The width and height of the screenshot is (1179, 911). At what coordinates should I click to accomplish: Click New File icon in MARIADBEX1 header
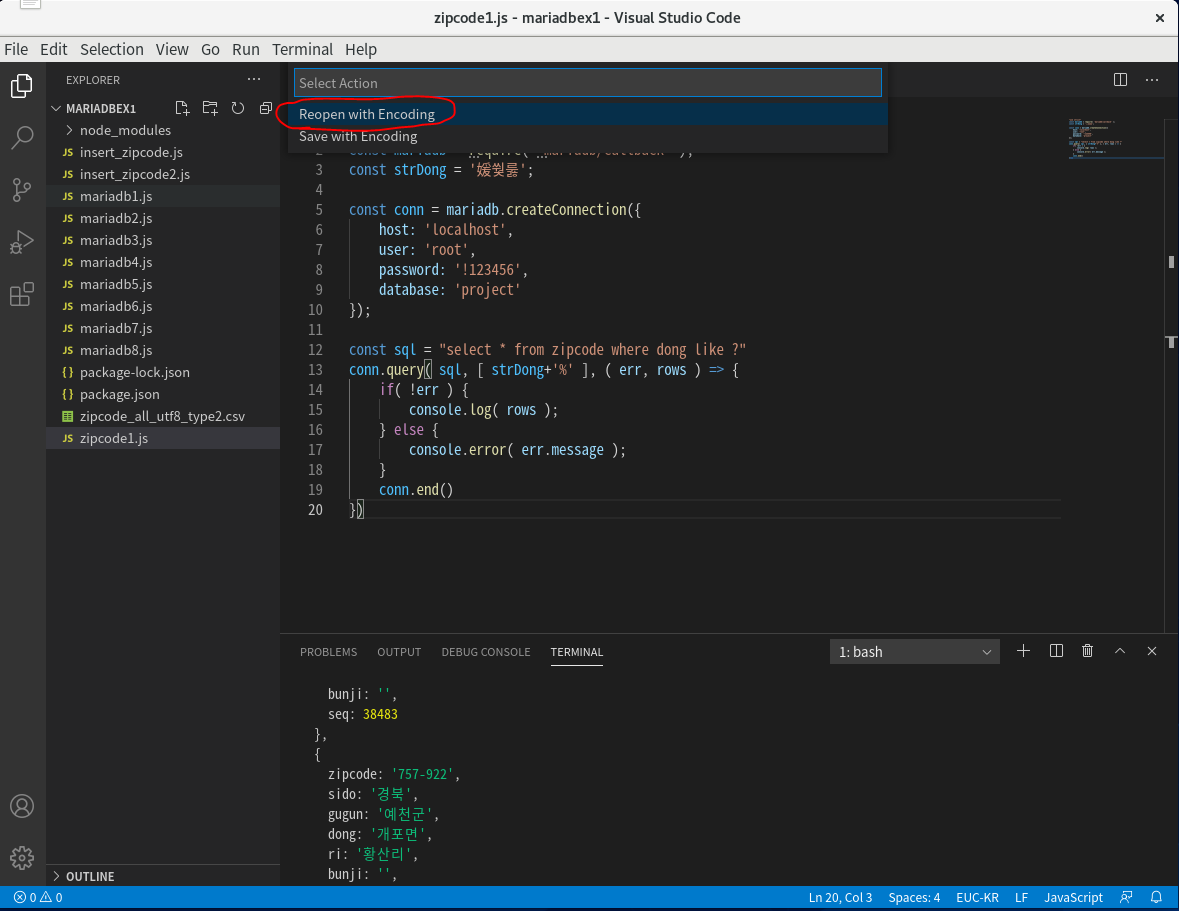182,108
